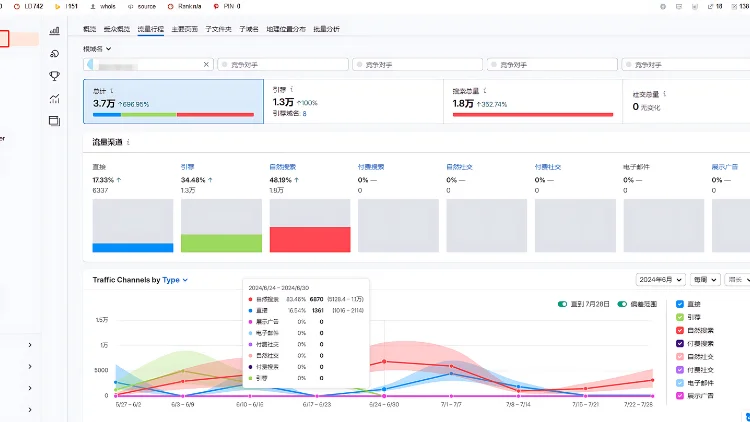Screen dimensions: 750x422
Task: Click the PIN 0 Pinterest toolbar item
Action: point(227,6)
